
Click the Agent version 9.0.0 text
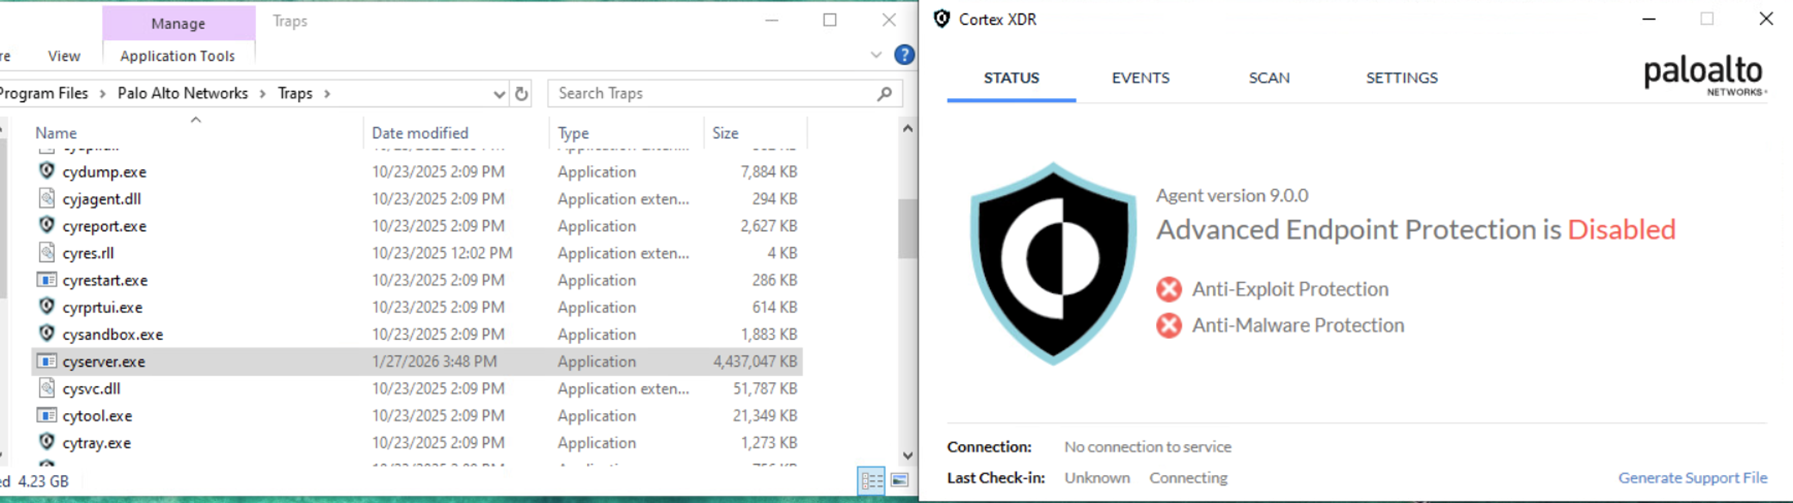click(1232, 195)
